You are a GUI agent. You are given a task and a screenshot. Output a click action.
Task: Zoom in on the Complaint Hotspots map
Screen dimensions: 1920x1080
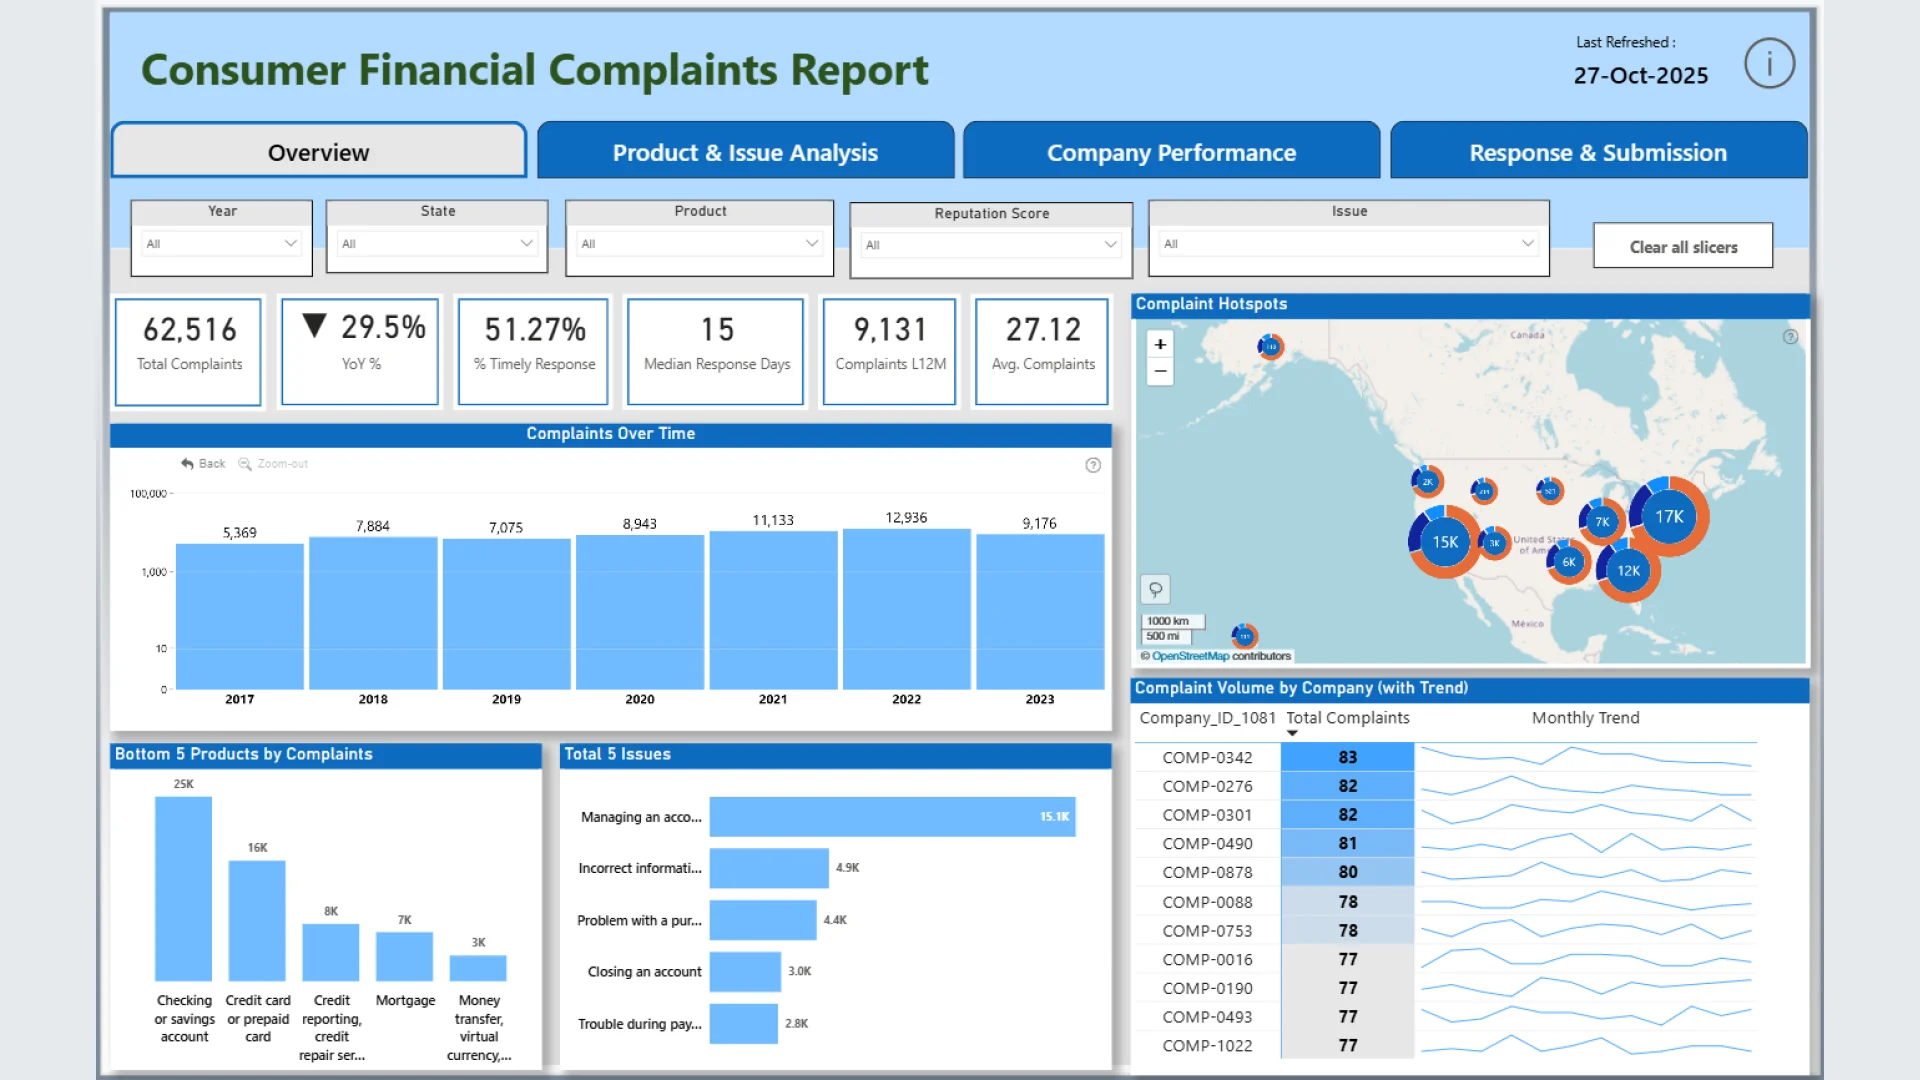(x=1160, y=344)
